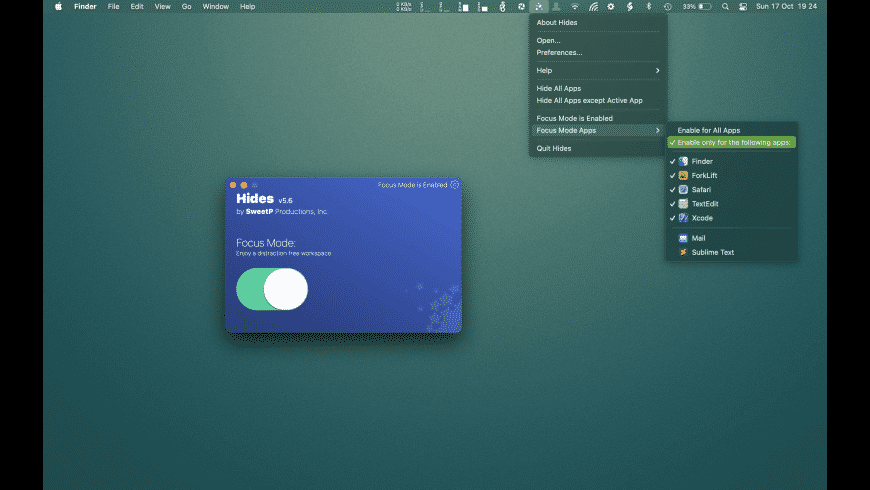Open the Finder menu in menu bar
The image size is (870, 490).
tap(85, 7)
